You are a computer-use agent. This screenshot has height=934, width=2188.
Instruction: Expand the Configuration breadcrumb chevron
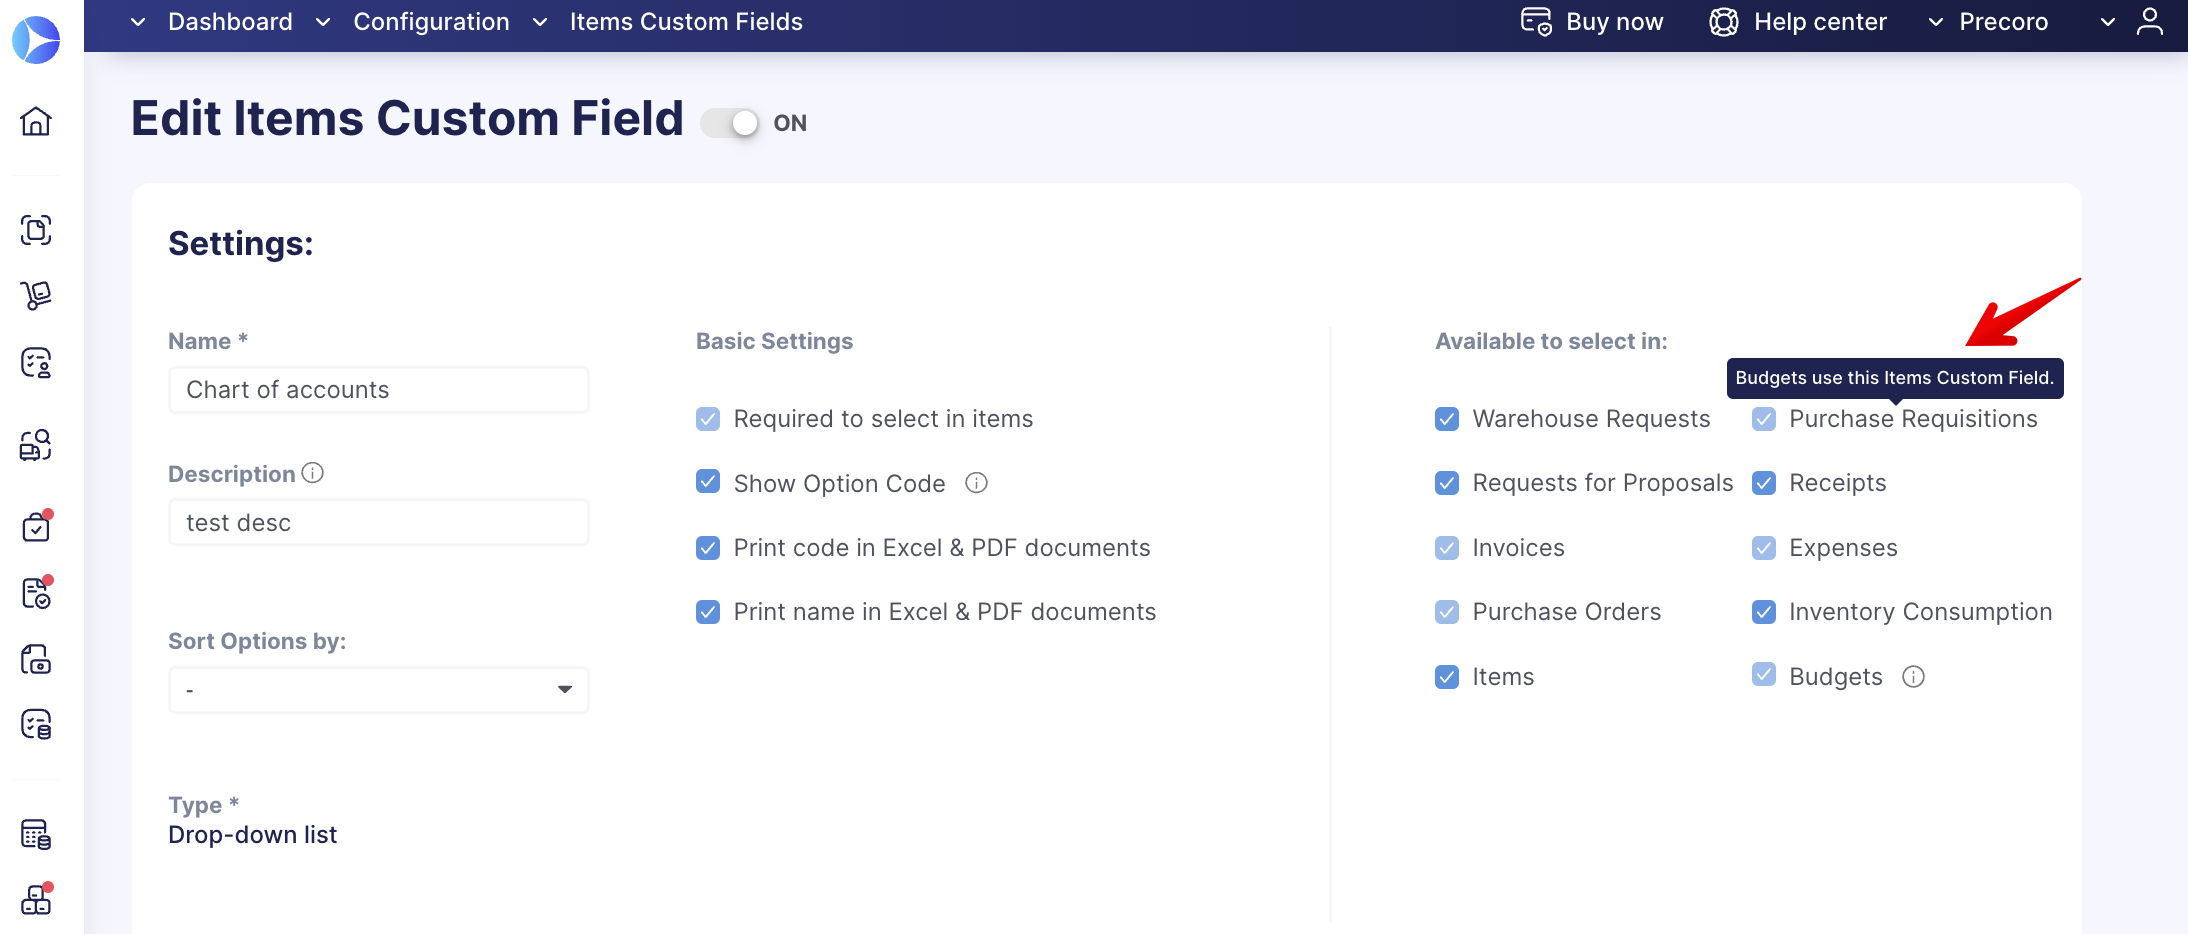point(539,21)
